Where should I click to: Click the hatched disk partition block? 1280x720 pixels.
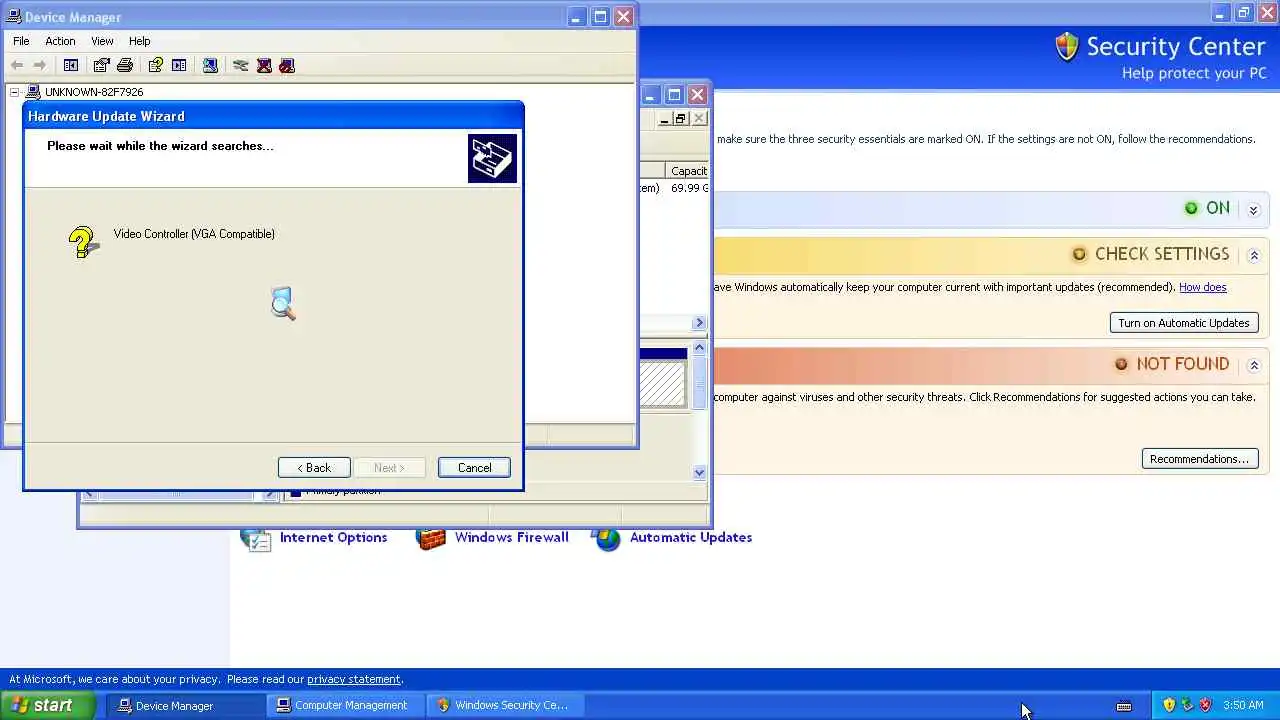pyautogui.click(x=663, y=384)
